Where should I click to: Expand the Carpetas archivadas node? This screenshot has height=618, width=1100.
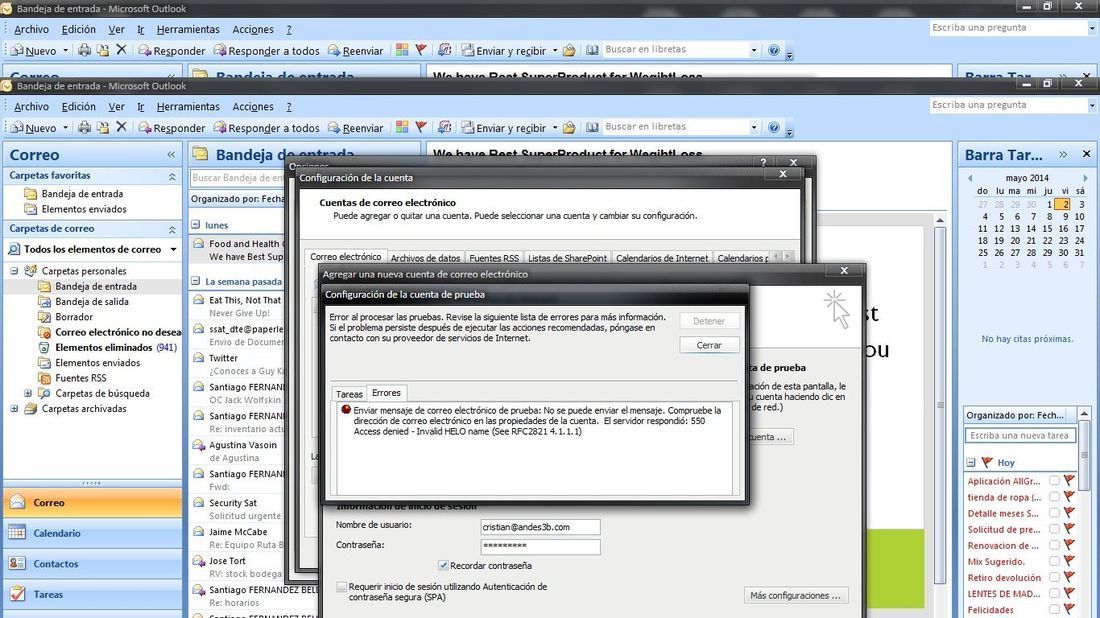tap(14, 409)
